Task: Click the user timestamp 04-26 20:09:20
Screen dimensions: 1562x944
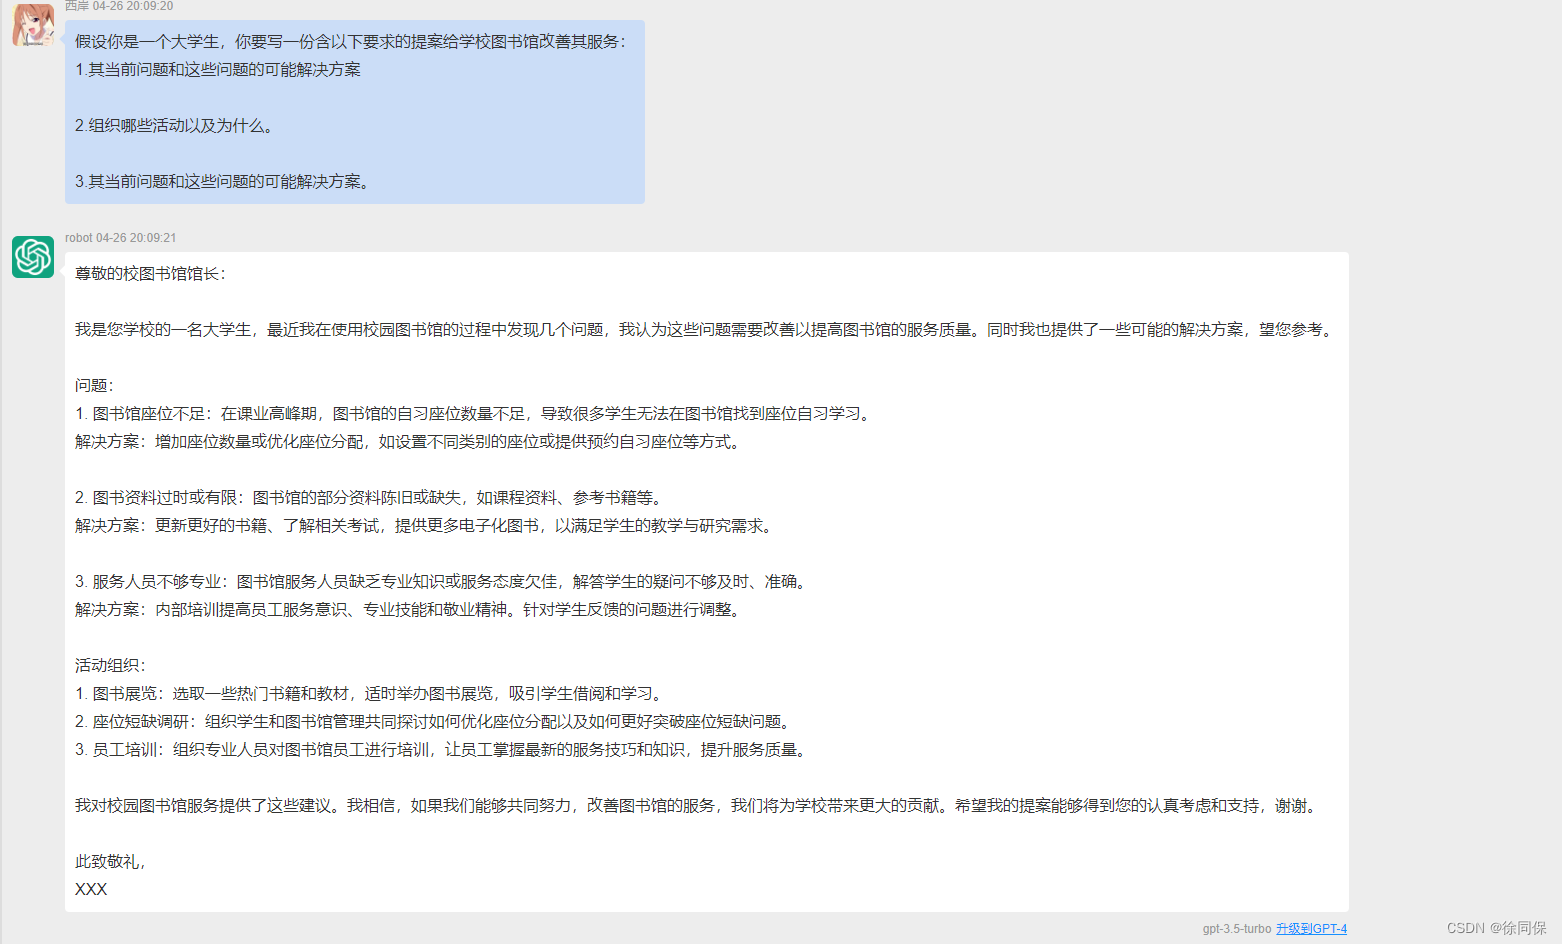Action: 133,6
